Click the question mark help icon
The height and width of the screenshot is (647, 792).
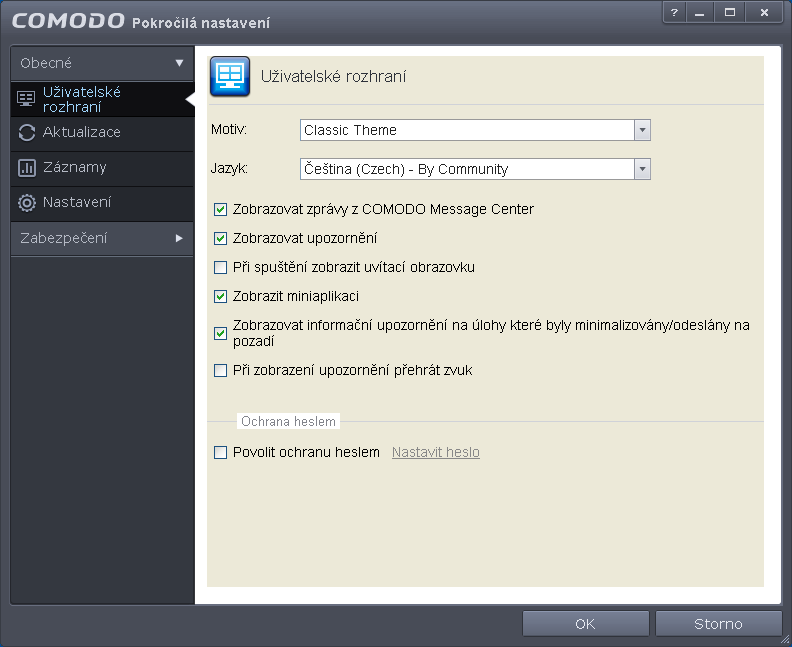674,13
